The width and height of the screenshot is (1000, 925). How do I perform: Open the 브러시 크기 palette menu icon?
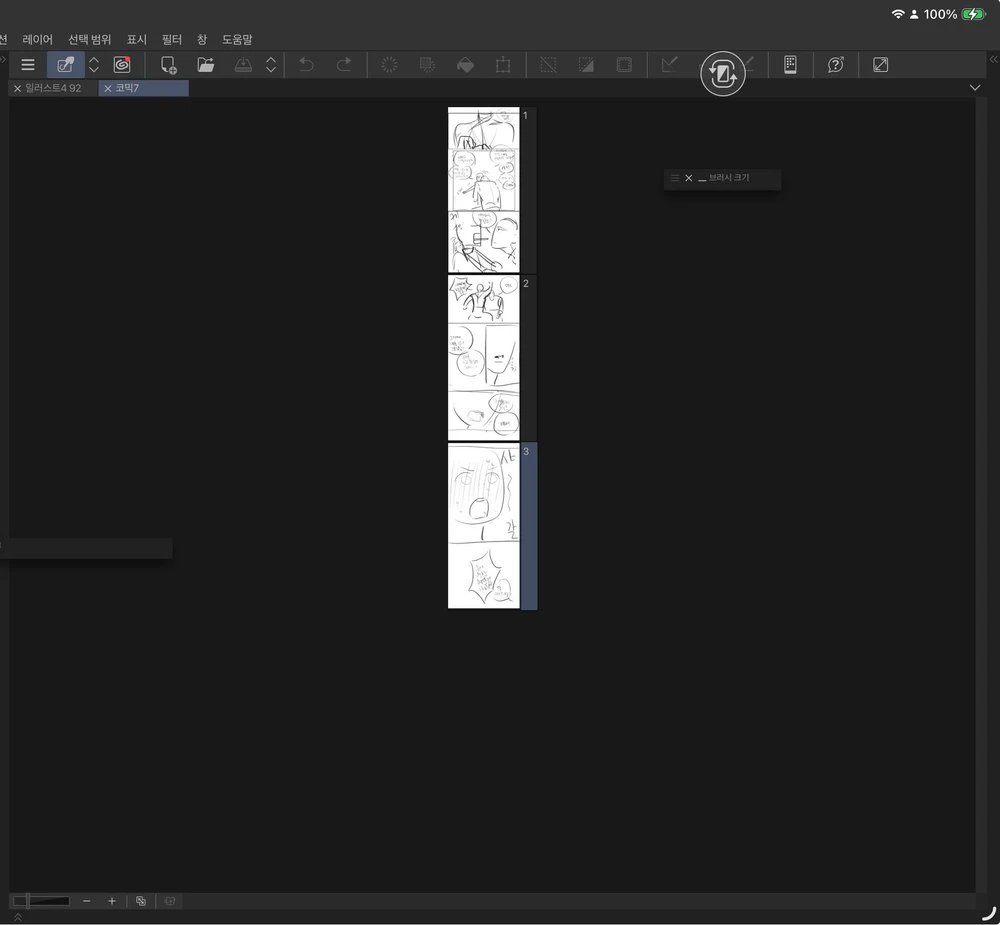point(675,178)
